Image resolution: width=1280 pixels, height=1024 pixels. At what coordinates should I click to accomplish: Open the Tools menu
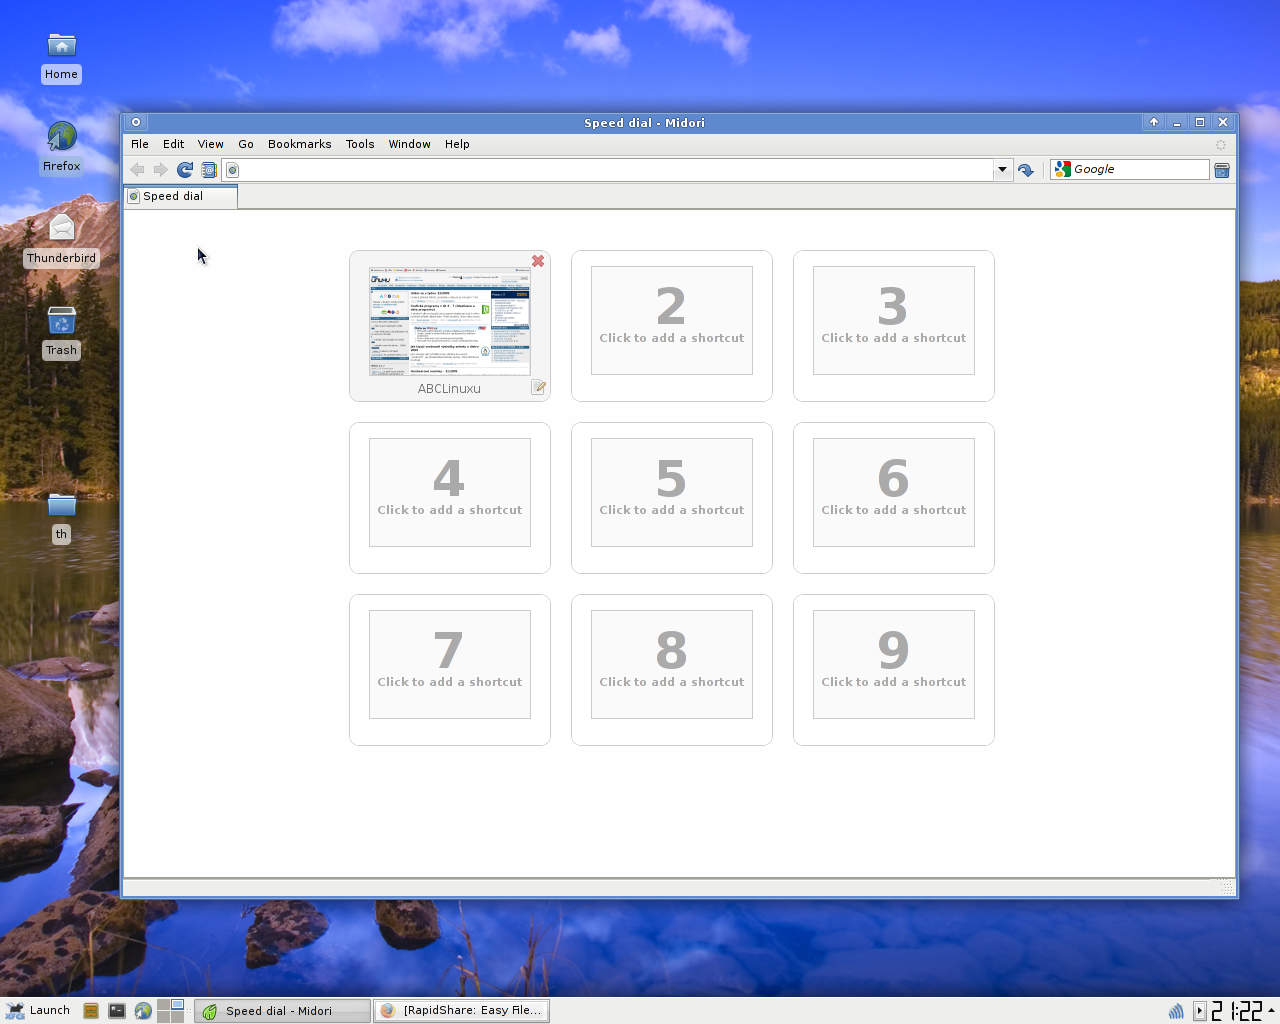tap(359, 144)
